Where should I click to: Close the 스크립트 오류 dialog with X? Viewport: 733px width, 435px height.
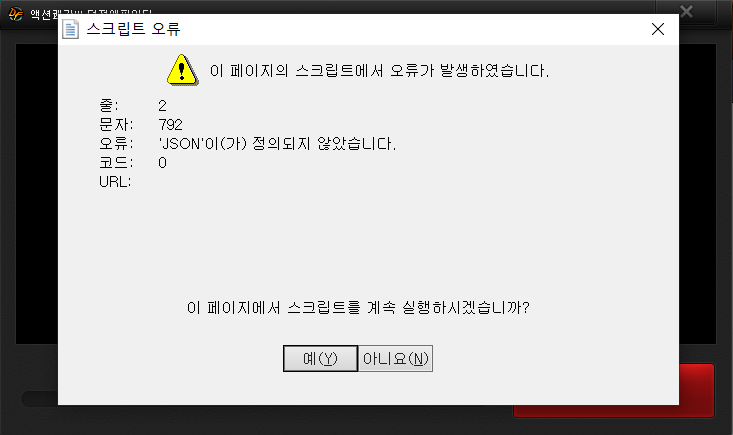click(658, 29)
